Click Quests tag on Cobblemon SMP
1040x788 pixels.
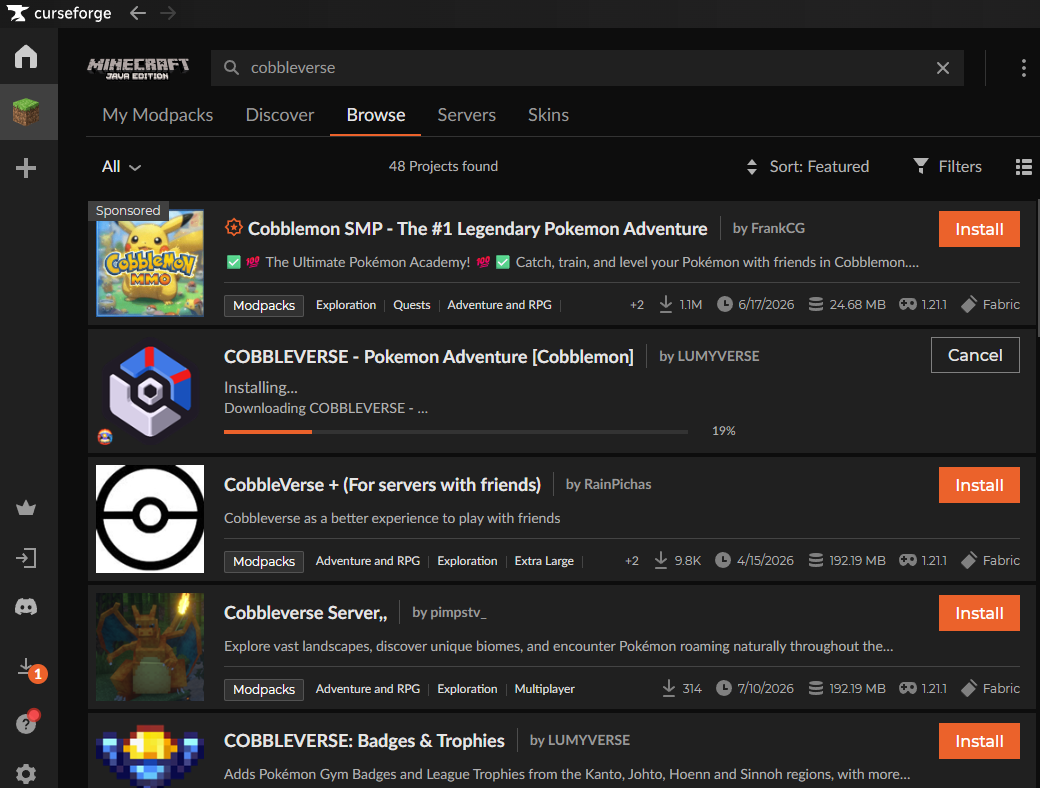pyautogui.click(x=412, y=305)
